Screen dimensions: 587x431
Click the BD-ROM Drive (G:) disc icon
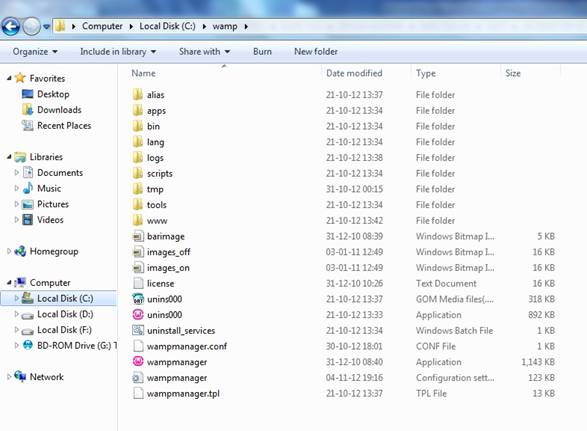tap(28, 345)
